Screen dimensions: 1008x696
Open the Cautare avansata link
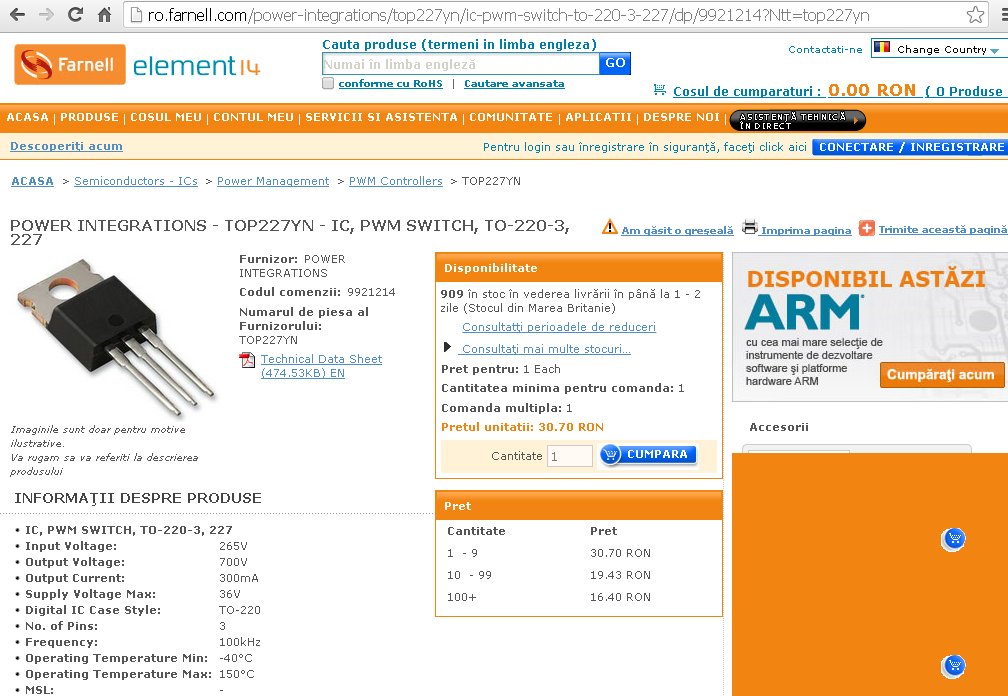click(514, 84)
